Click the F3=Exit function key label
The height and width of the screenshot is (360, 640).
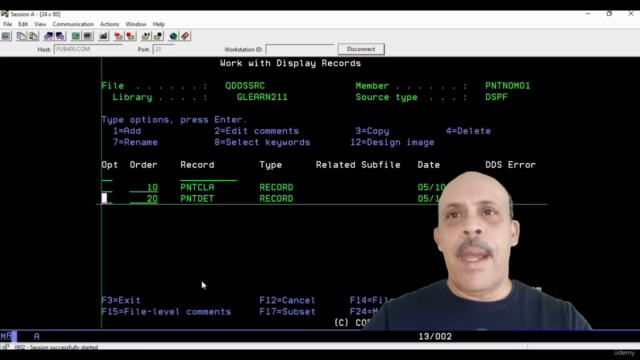(121, 300)
